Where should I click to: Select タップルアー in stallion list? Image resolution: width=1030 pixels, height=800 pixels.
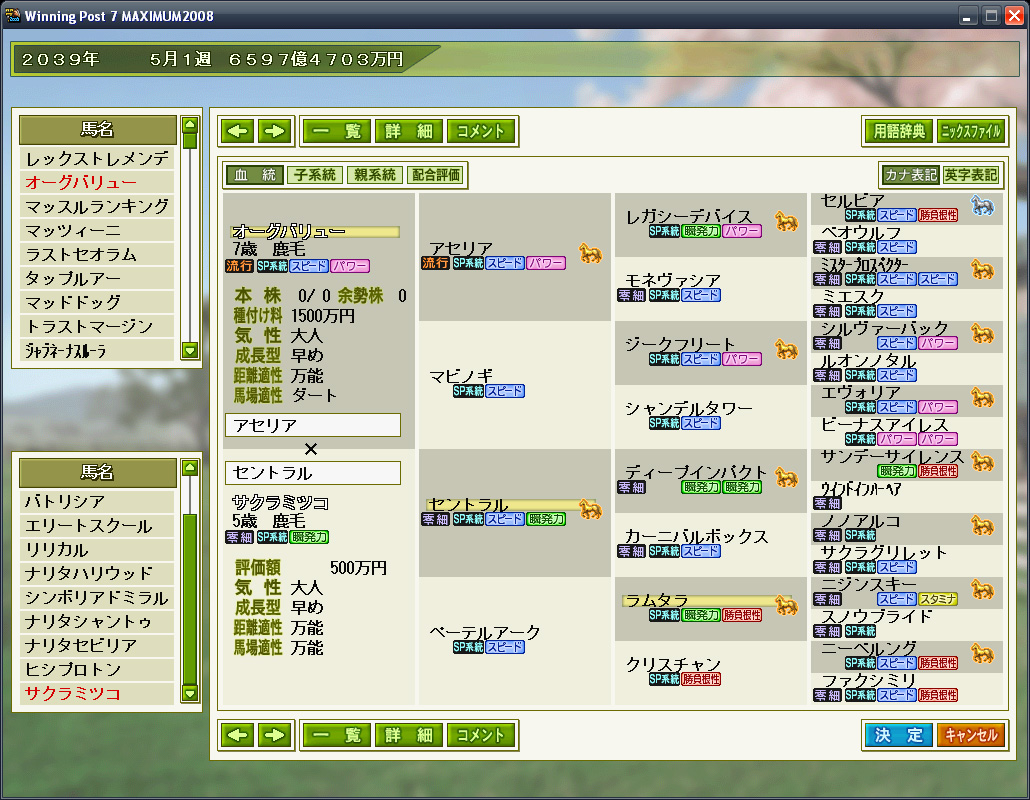click(97, 278)
